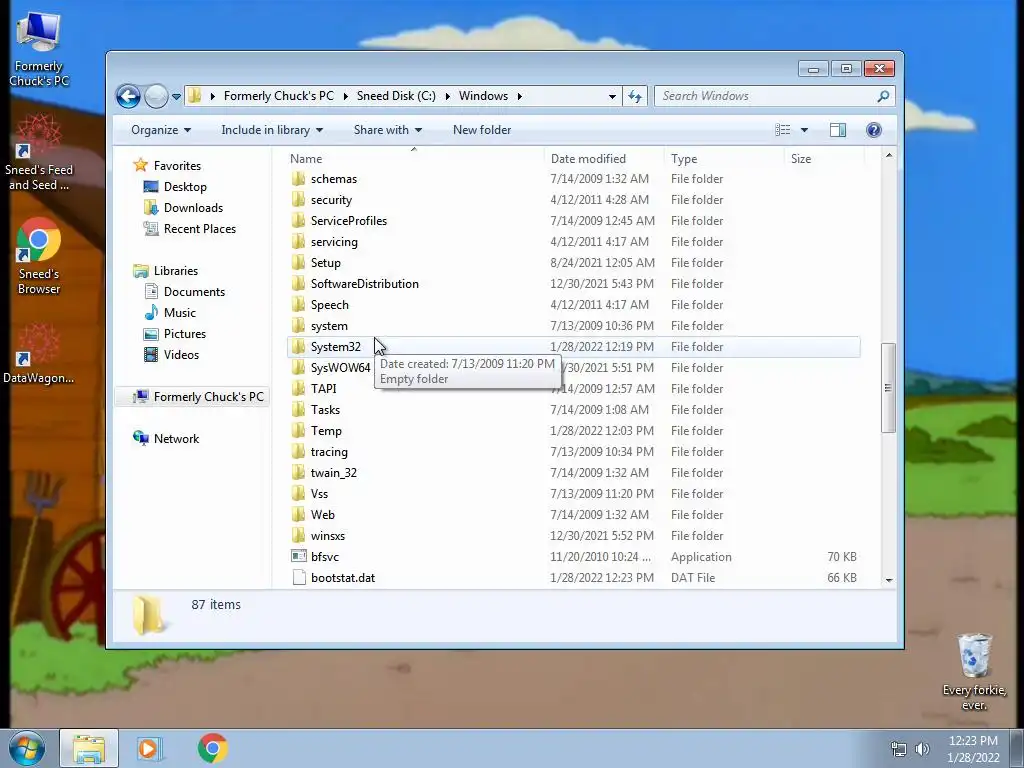Image resolution: width=1024 pixels, height=768 pixels.
Task: Expand arrow after Sneed Disk (C:) breadcrumb
Action: pyautogui.click(x=447, y=96)
